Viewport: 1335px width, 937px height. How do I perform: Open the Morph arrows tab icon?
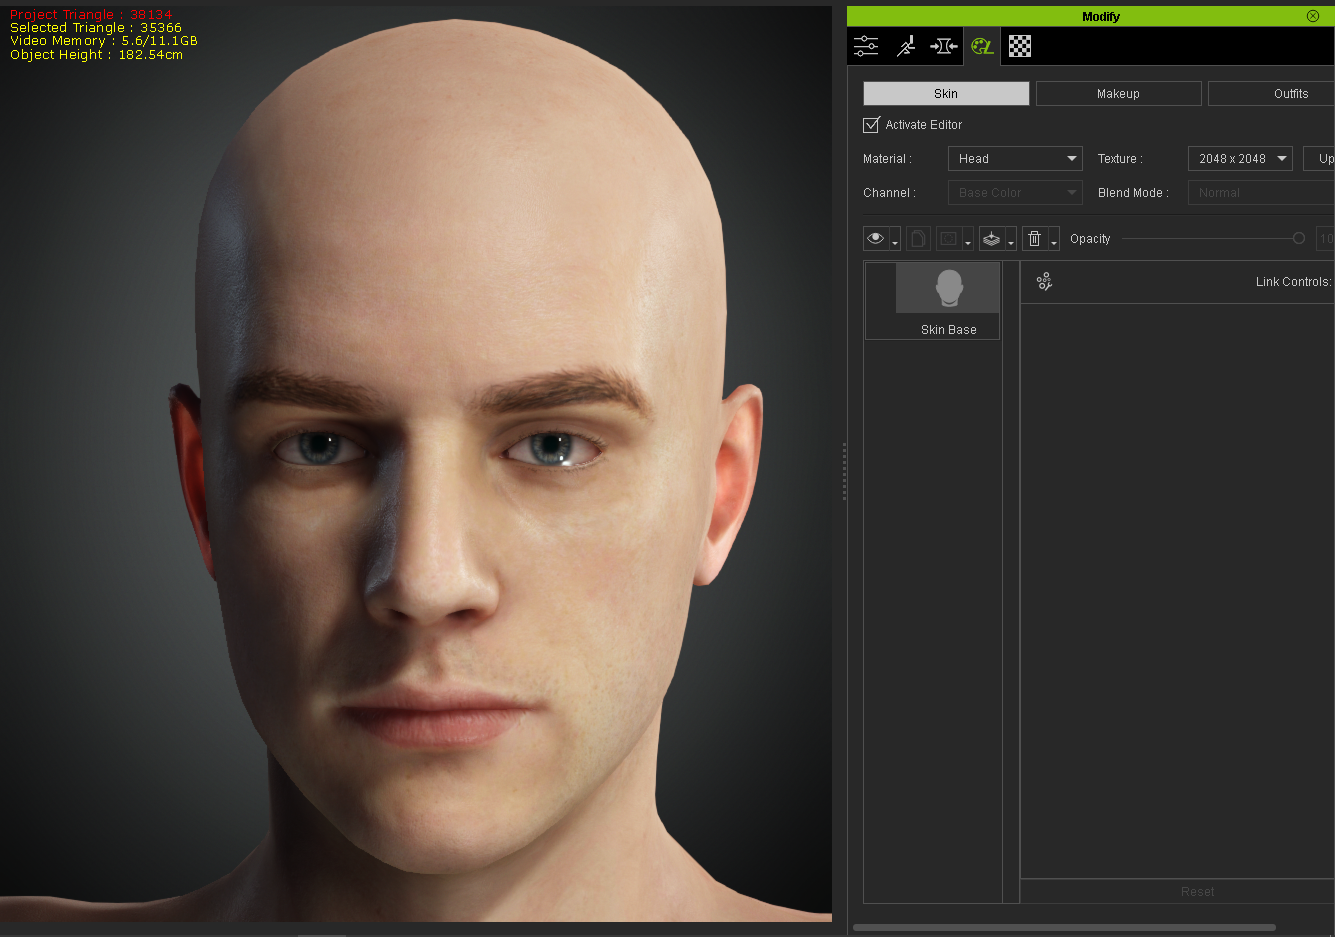(943, 46)
